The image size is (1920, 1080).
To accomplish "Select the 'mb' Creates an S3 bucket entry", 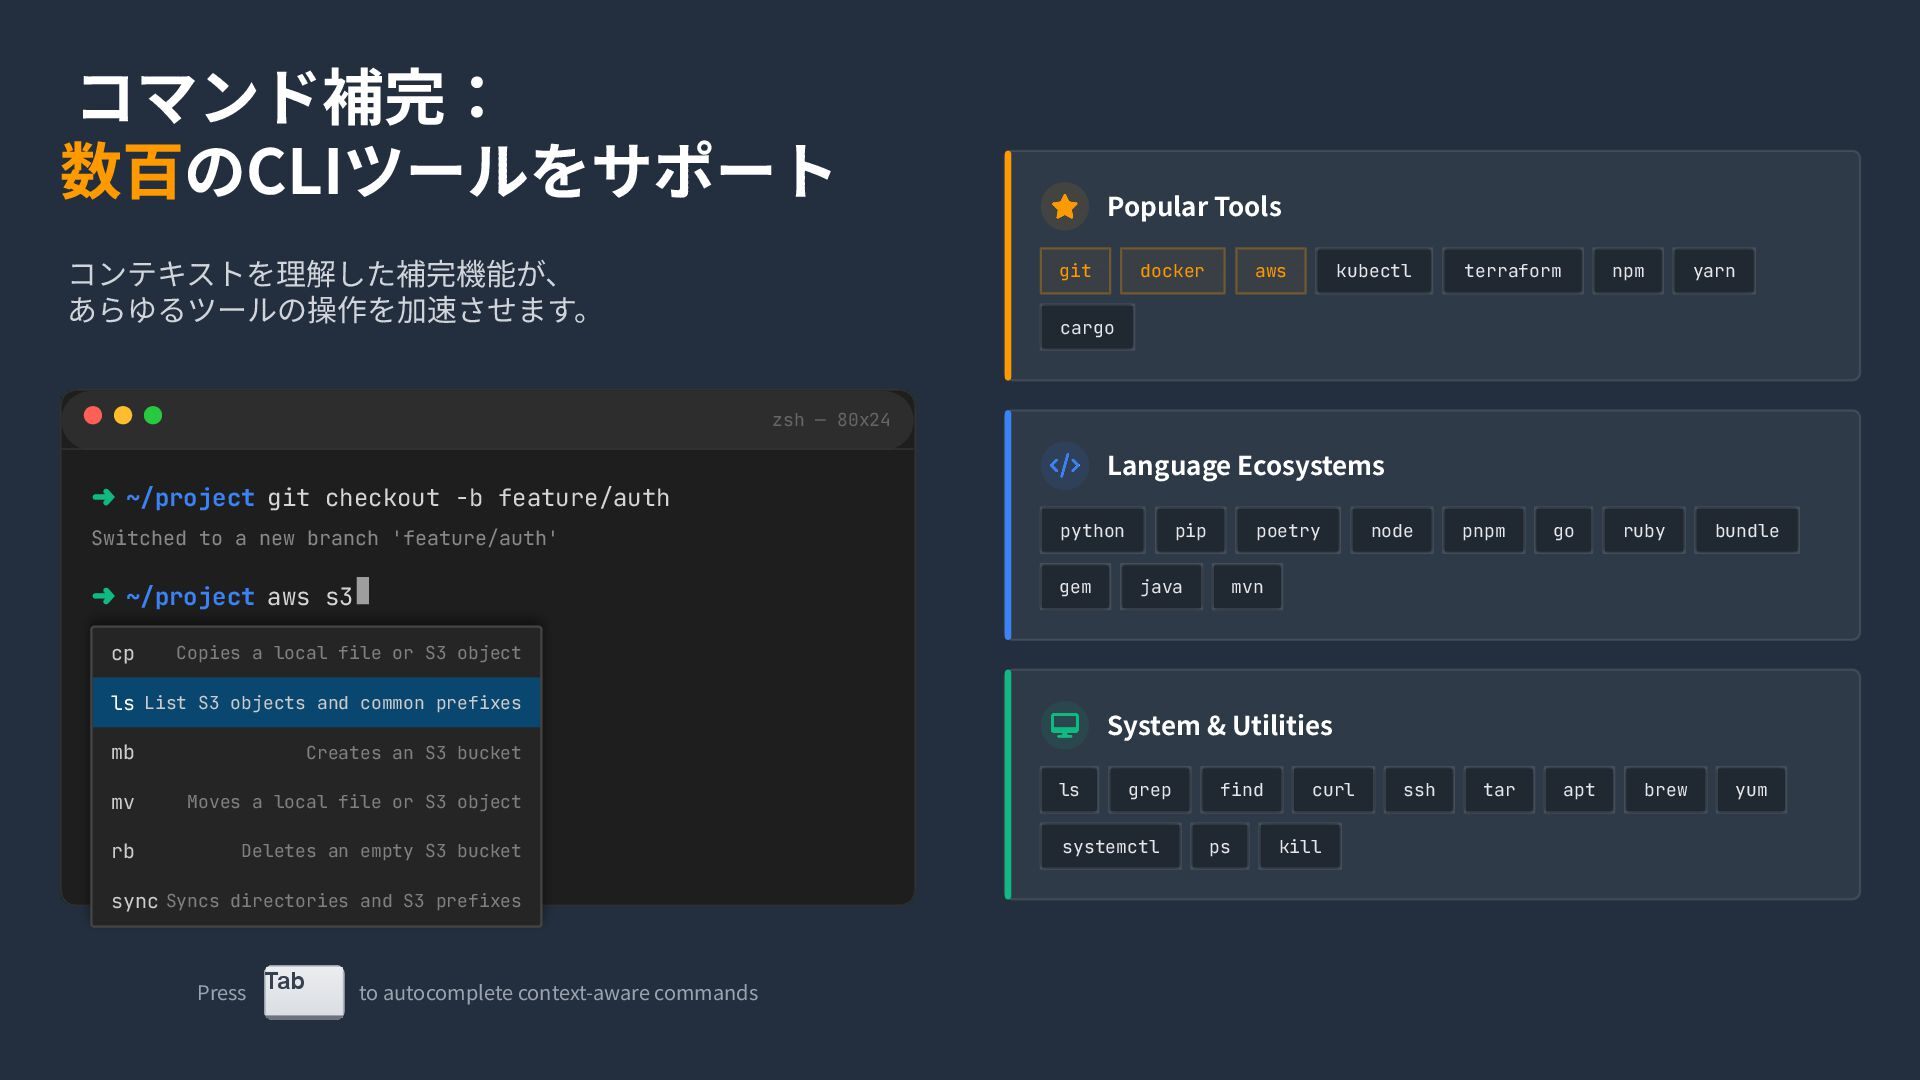I will 316,753.
